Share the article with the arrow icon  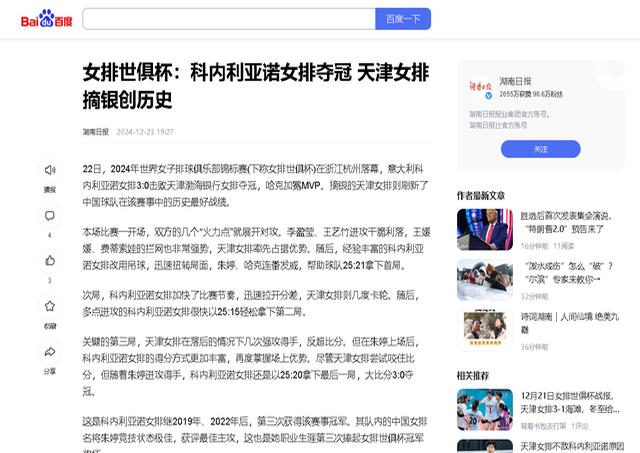tap(50, 351)
